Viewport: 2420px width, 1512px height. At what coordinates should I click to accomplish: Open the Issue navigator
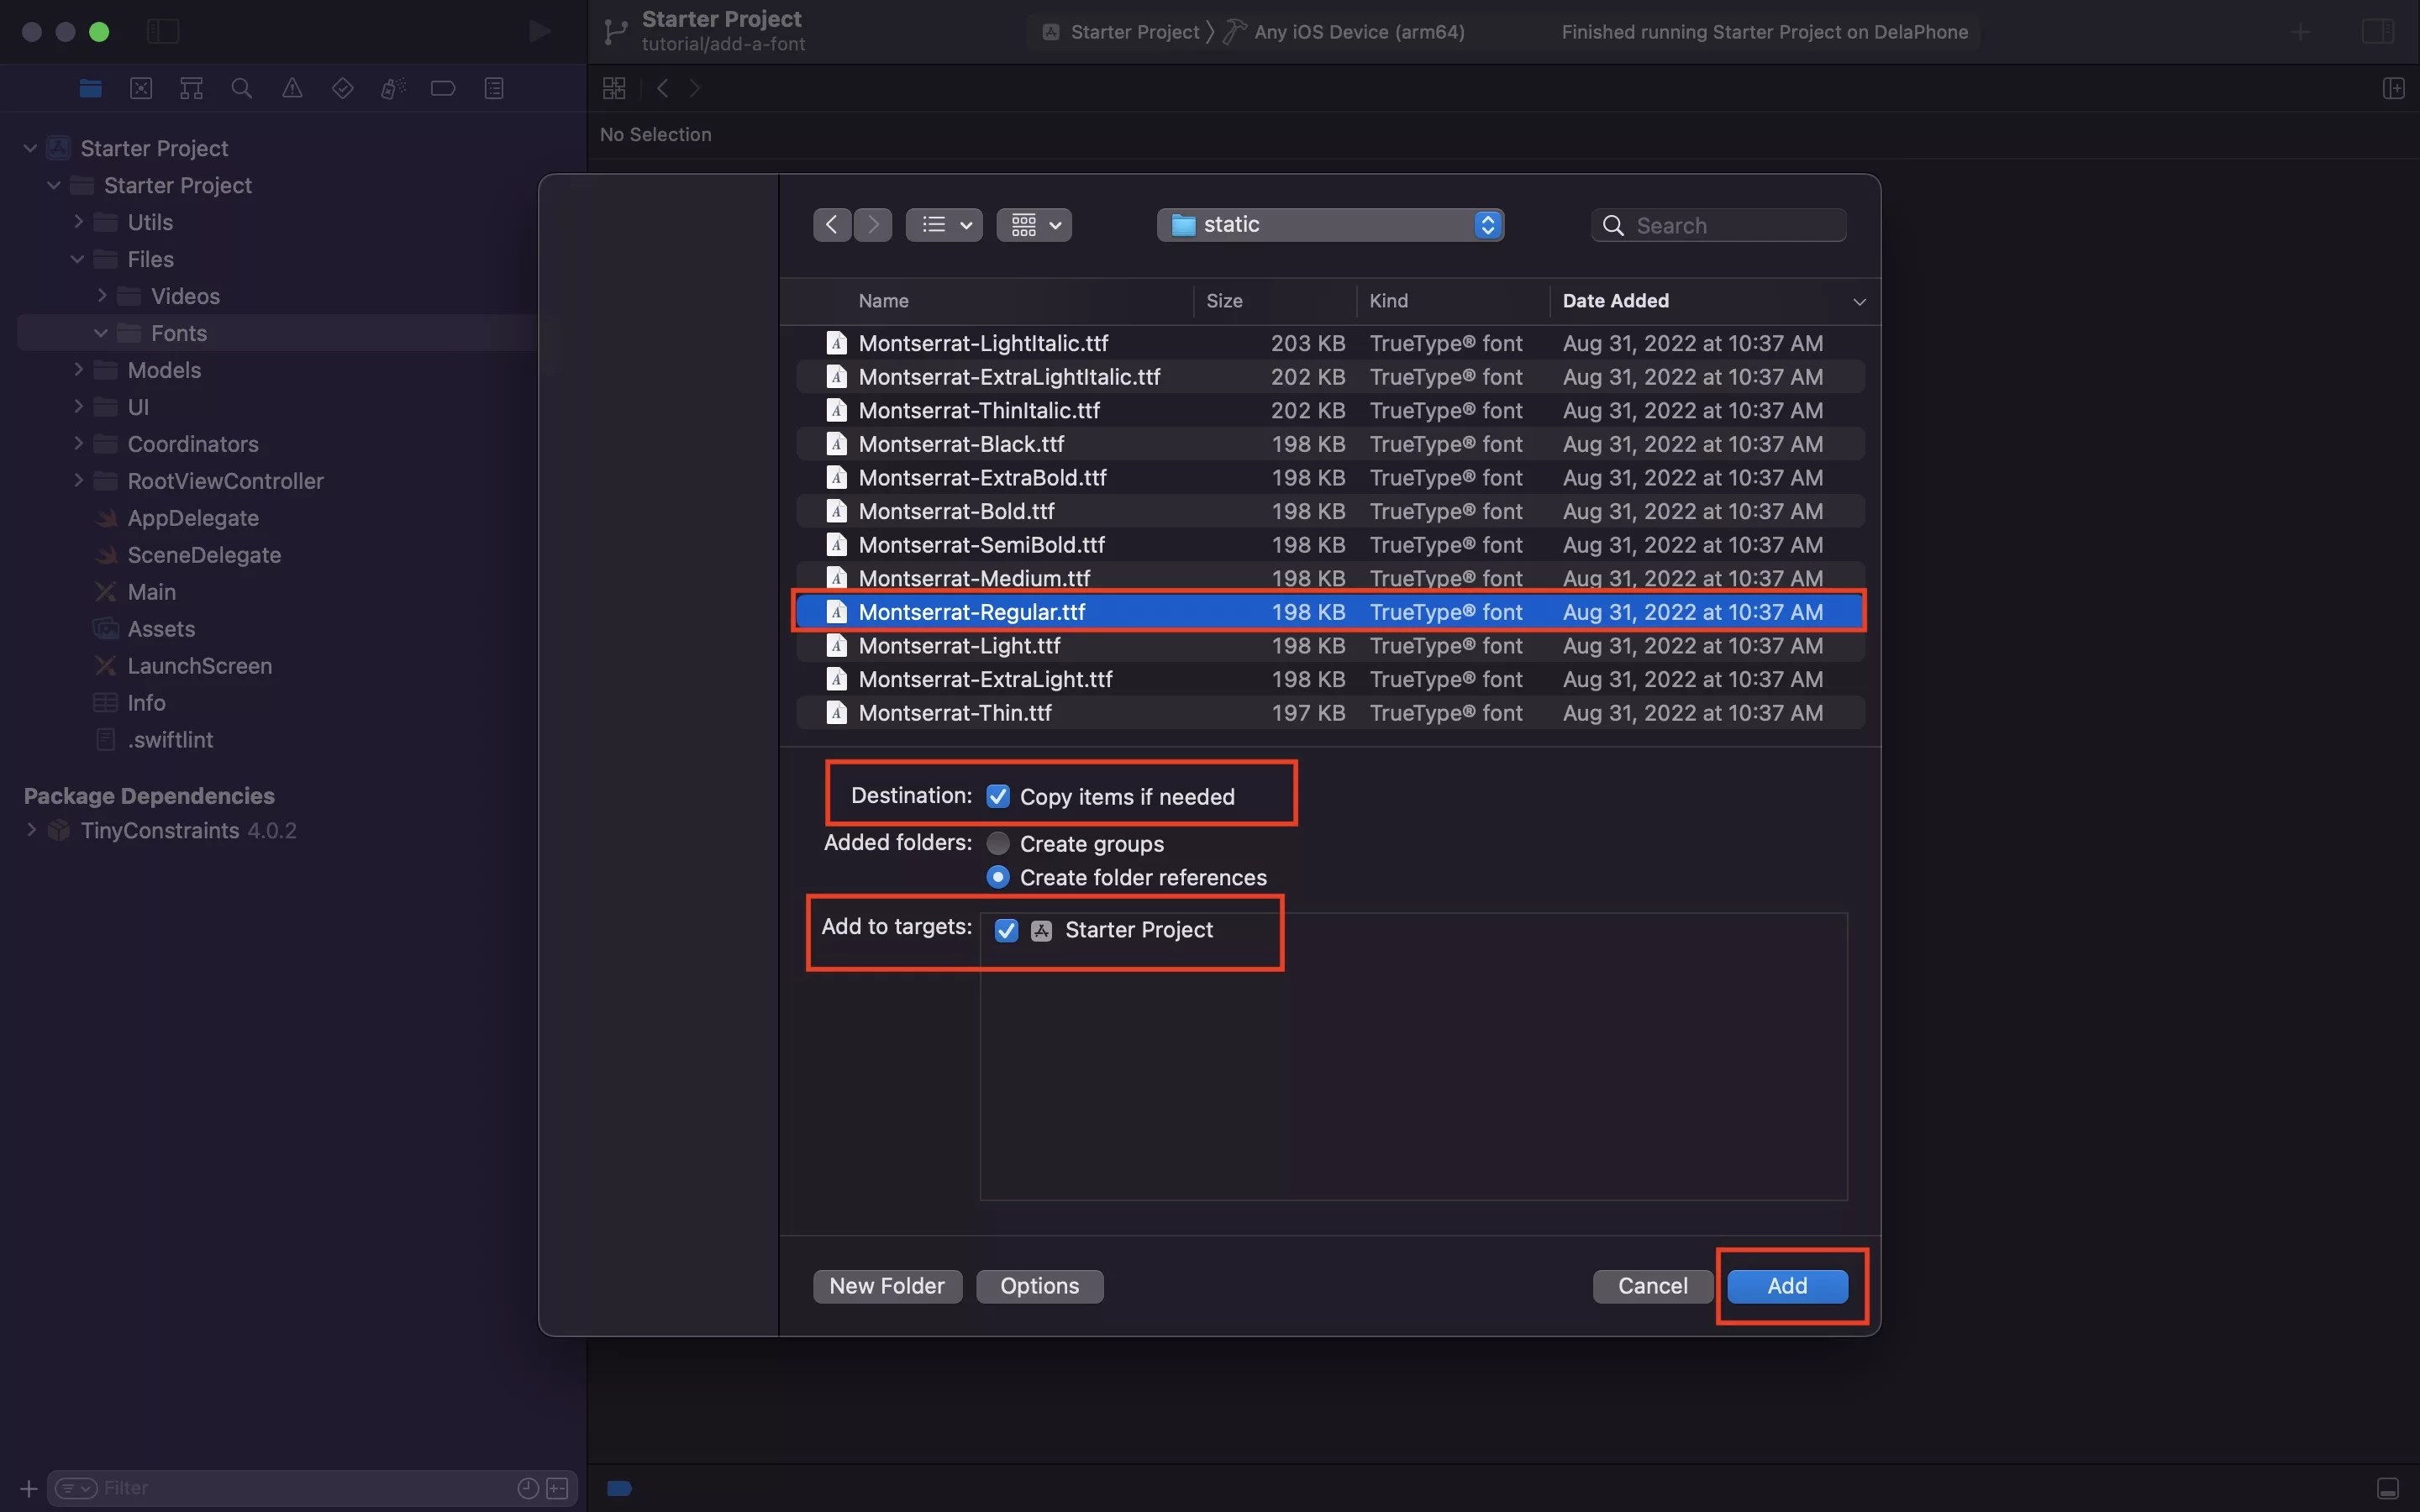click(x=292, y=88)
